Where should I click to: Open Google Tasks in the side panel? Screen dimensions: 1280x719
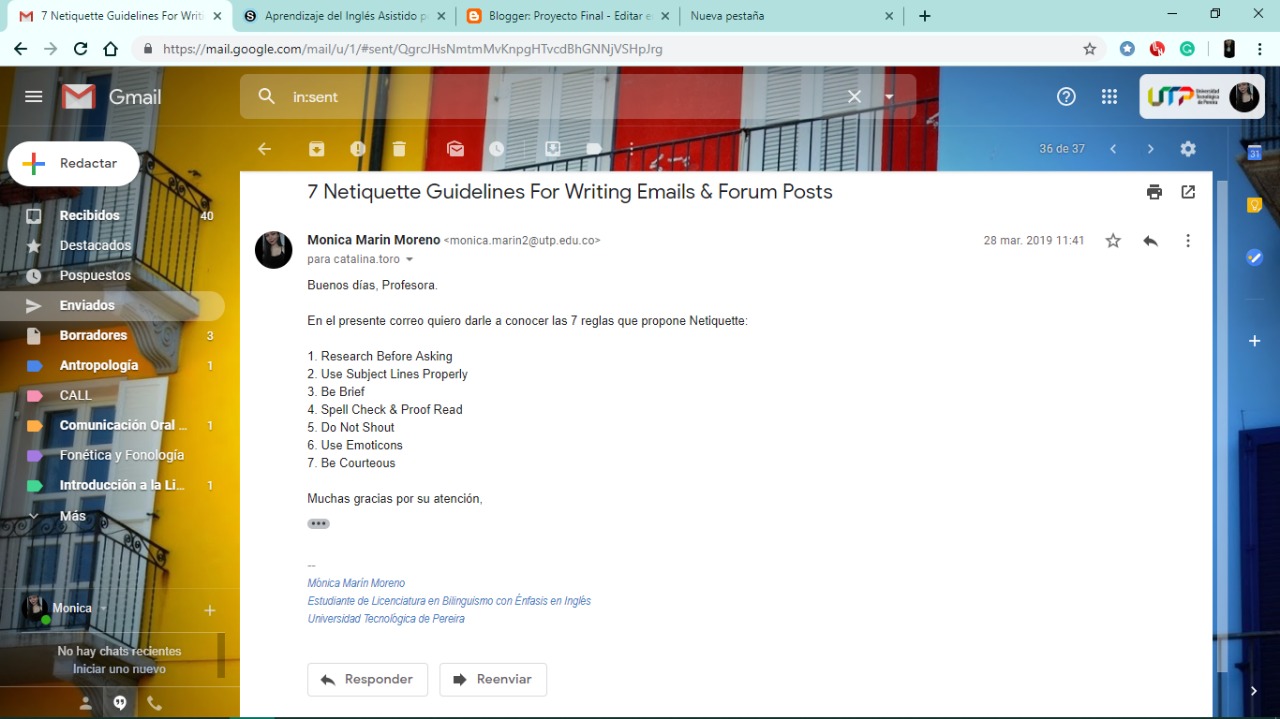tap(1254, 257)
